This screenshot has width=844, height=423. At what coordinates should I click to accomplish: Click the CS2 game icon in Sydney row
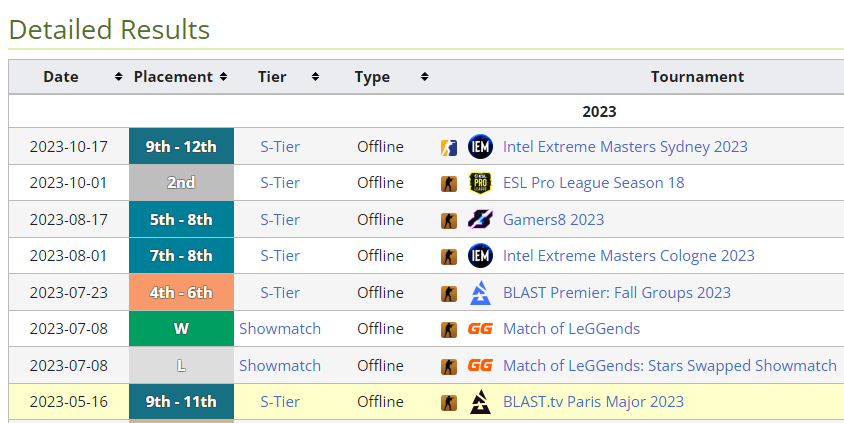tap(449, 147)
